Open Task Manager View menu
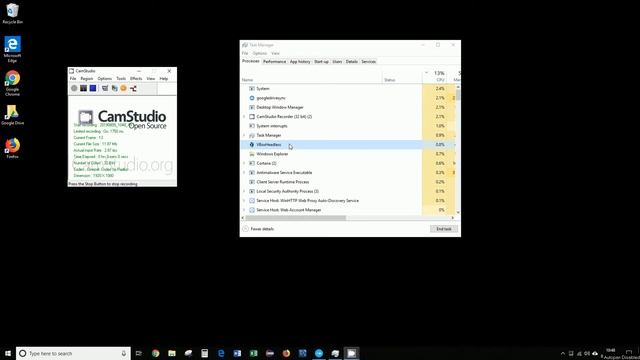640x360 pixels. 276,53
